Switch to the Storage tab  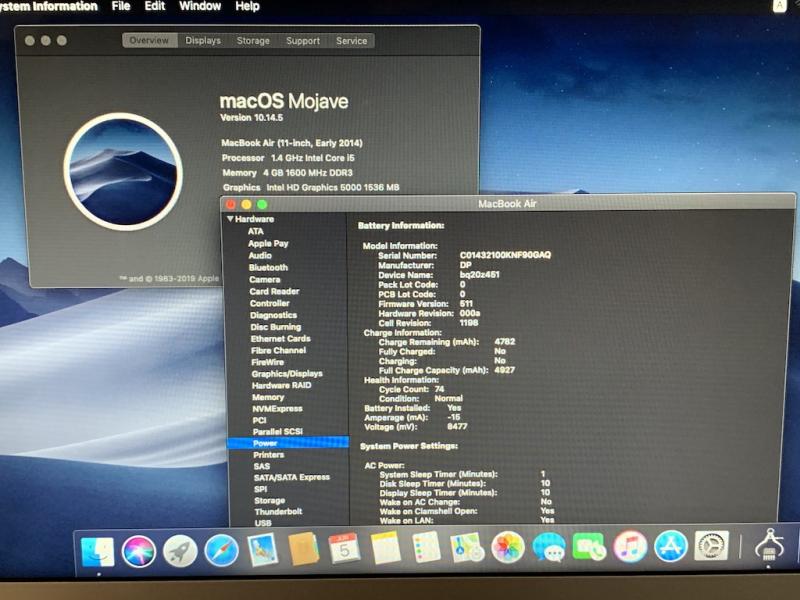[x=253, y=40]
